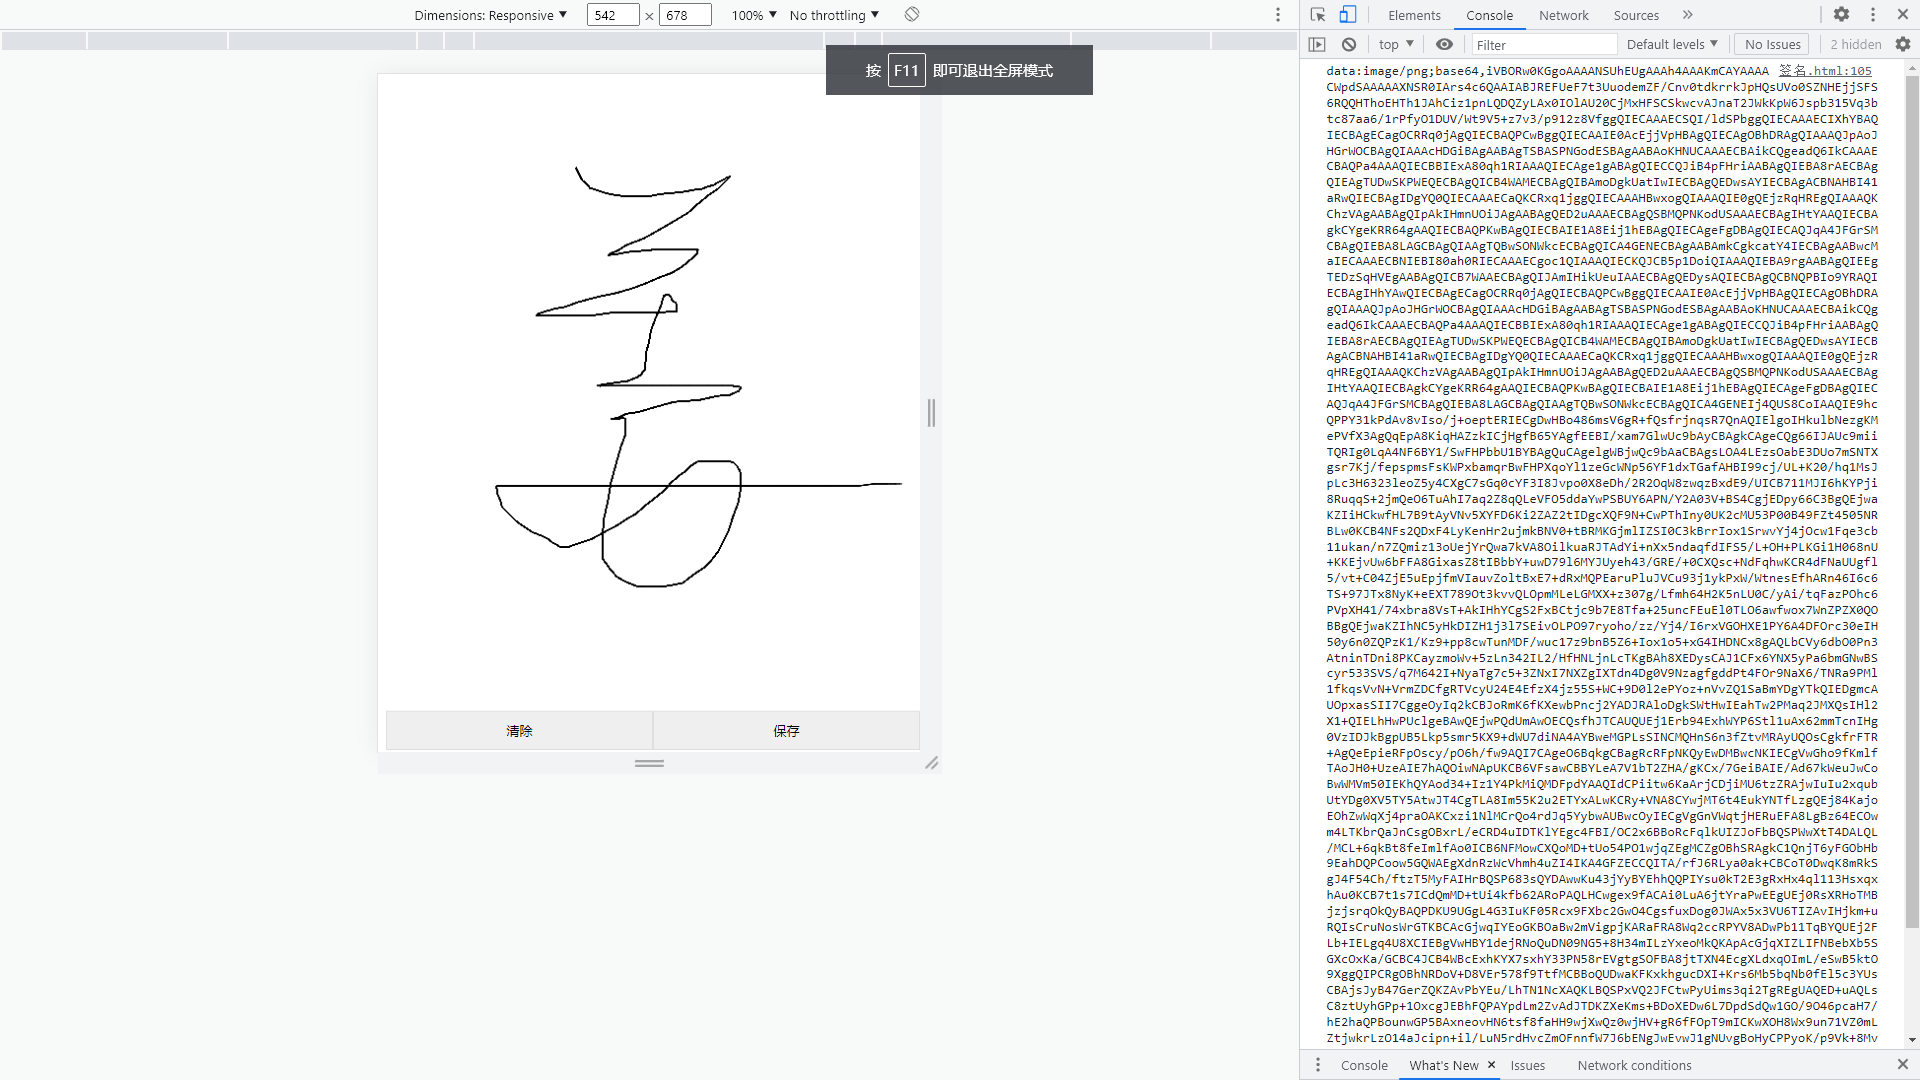Viewport: 1920px width, 1080px height.
Task: Open more DevTools tabs chevron
Action: [x=1688, y=15]
